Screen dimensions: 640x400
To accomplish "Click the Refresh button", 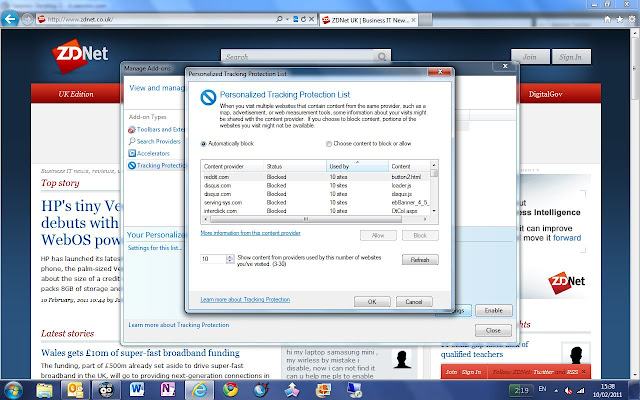I will coord(420,260).
